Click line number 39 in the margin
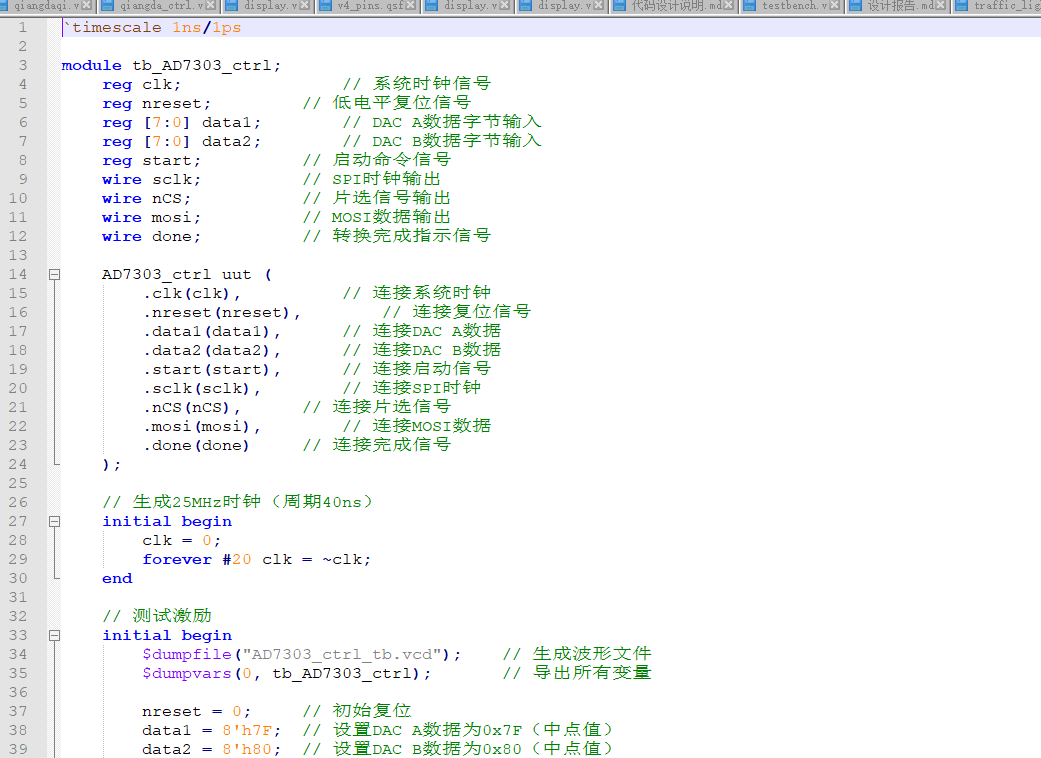The image size is (1041, 758). click(18, 749)
